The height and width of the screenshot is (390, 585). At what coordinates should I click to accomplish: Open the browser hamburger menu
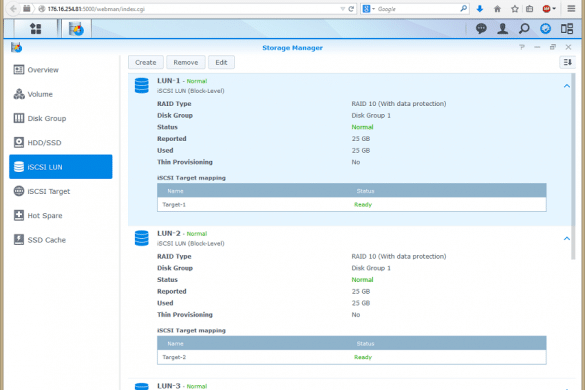click(x=571, y=9)
